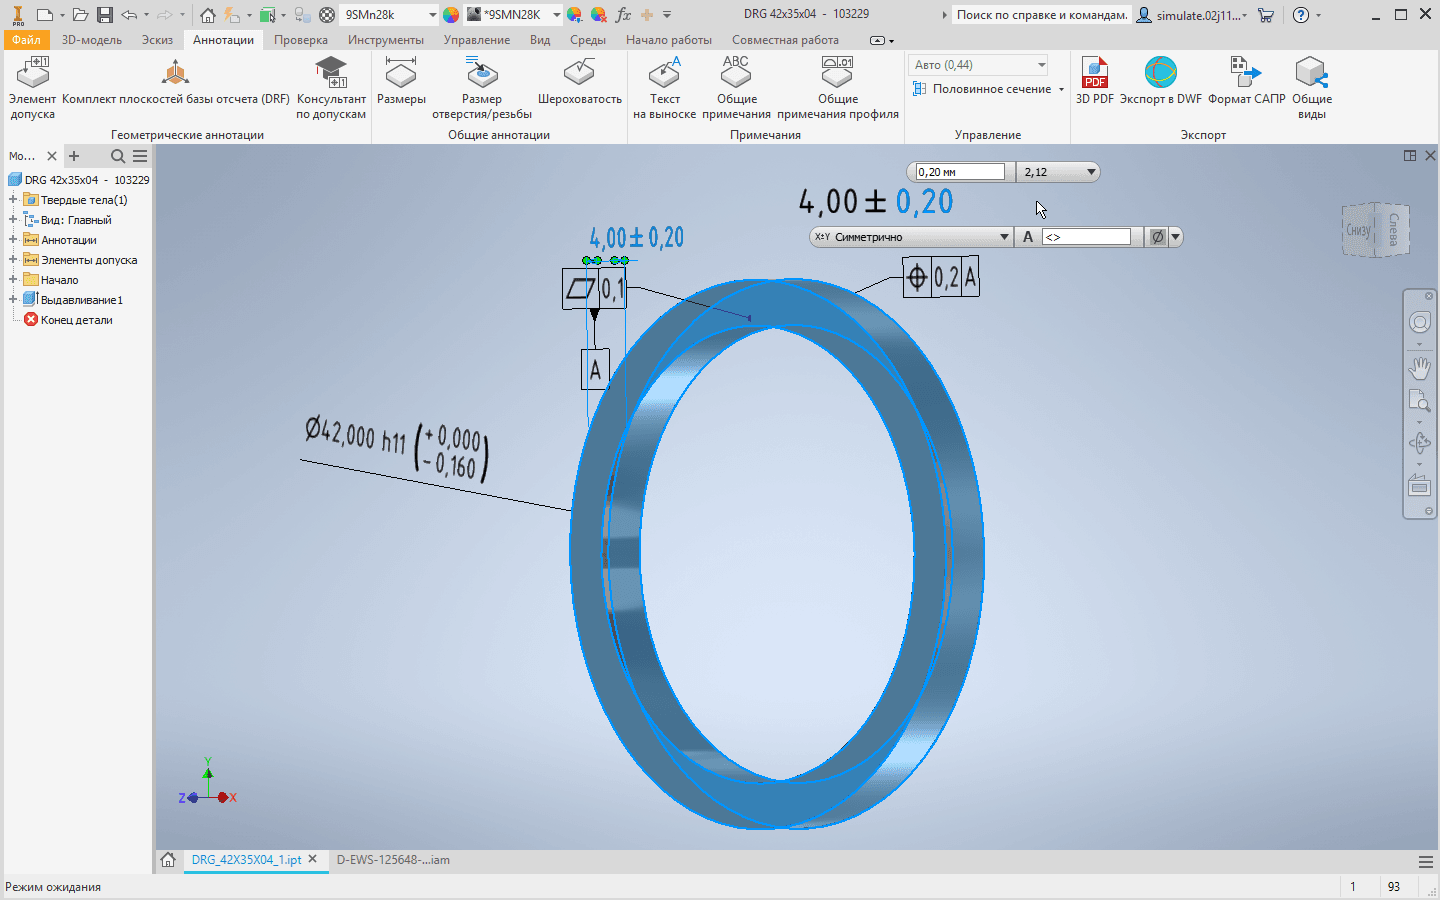Toggle Half section (Половинное сечение) view
The width and height of the screenshot is (1440, 900).
(982, 89)
